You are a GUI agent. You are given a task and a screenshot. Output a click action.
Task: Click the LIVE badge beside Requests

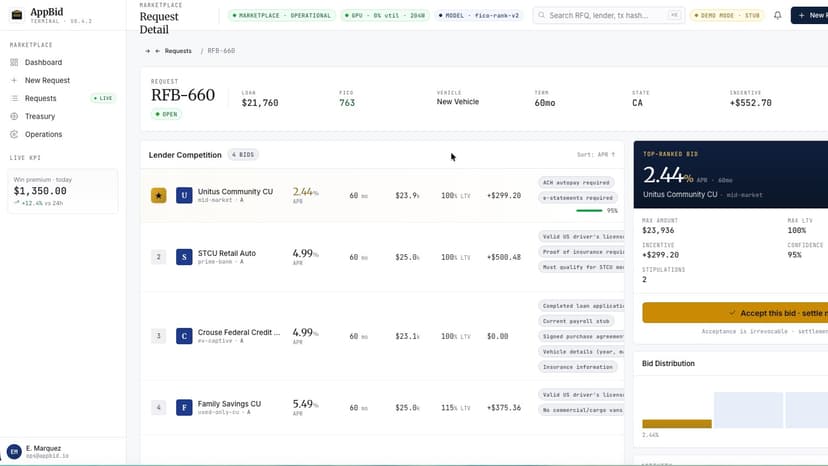103,98
